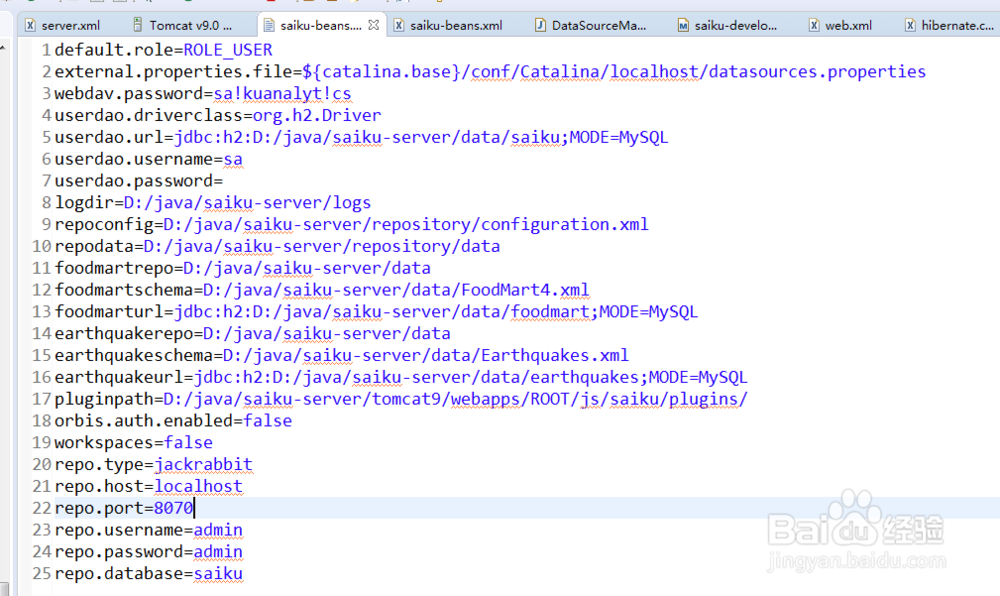Click the port value 8070
The width and height of the screenshot is (1000, 596).
click(x=173, y=508)
